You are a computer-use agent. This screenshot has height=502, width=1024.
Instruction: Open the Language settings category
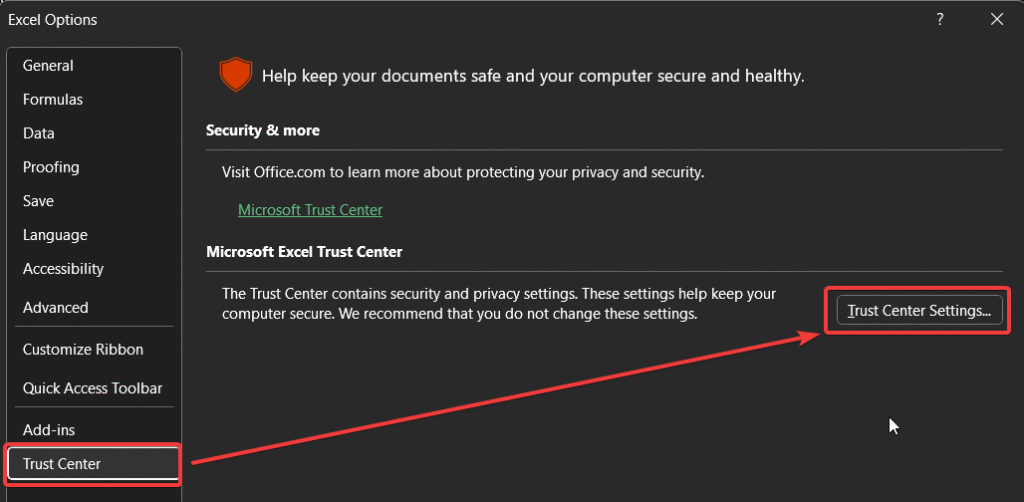pyautogui.click(x=55, y=235)
